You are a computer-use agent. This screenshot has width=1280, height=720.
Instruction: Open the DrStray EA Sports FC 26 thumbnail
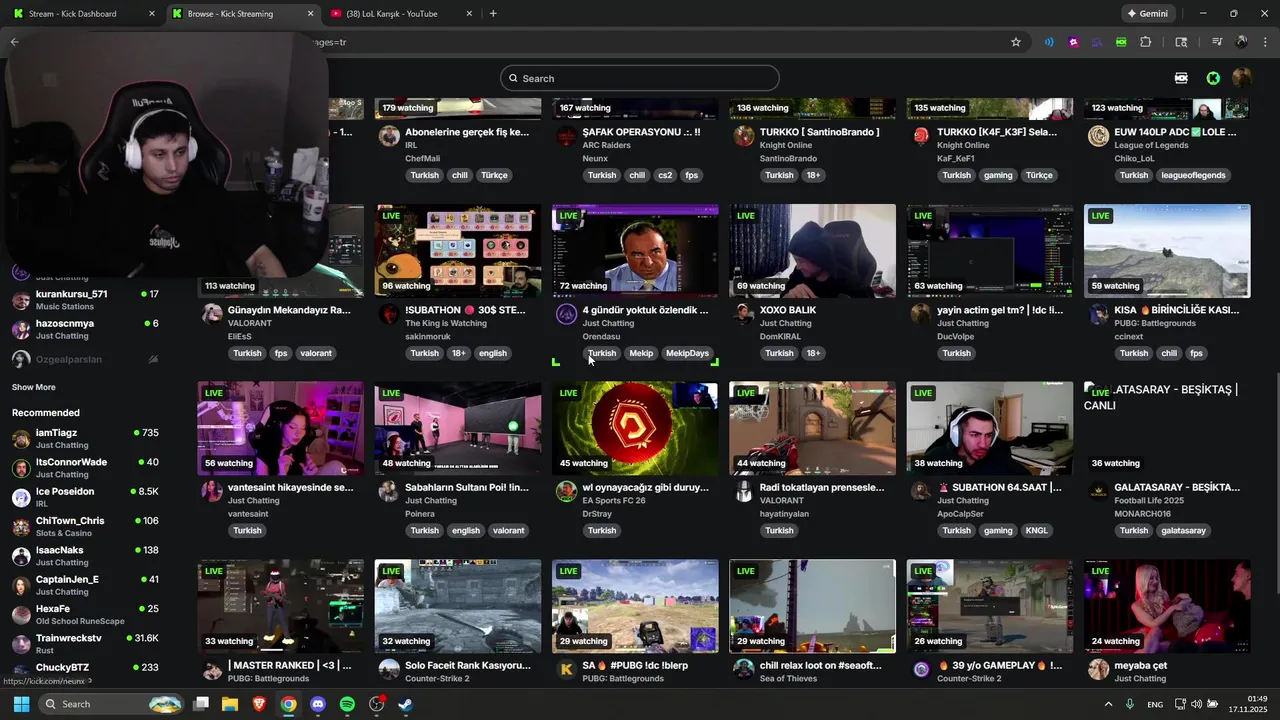tap(635, 428)
